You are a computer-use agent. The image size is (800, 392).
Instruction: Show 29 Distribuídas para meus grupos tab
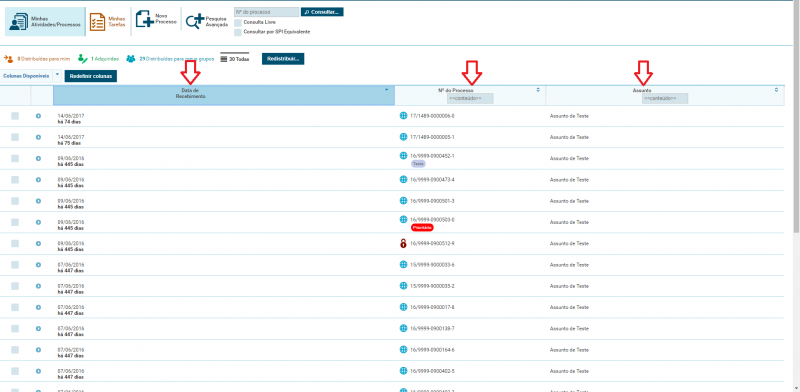click(170, 59)
